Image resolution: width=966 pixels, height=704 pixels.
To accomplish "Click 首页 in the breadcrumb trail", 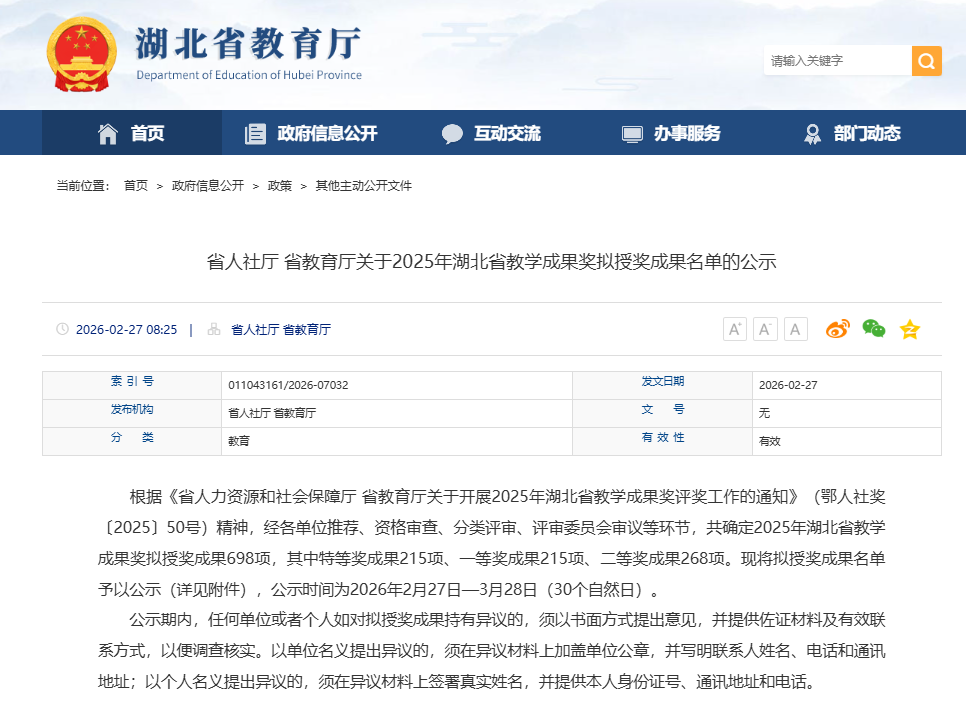I will pyautogui.click(x=135, y=186).
